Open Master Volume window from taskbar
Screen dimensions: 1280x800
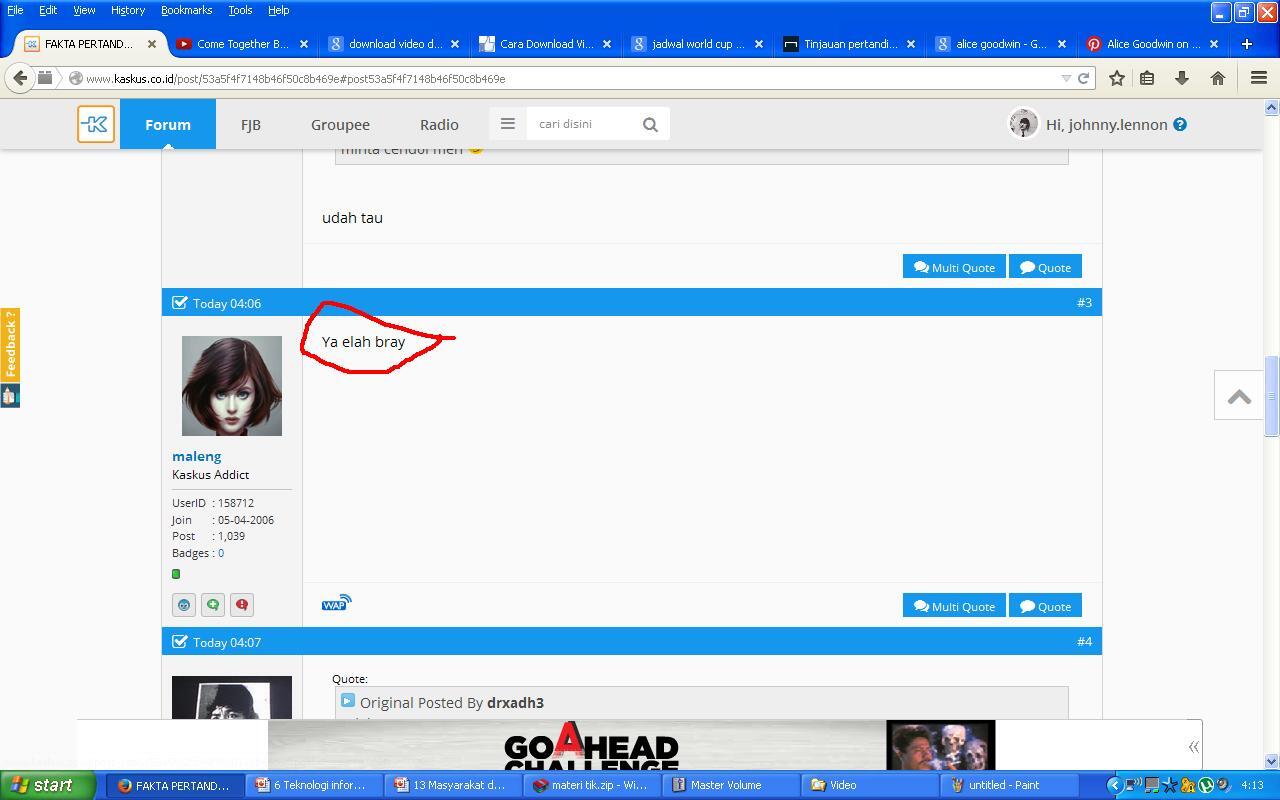(730, 785)
